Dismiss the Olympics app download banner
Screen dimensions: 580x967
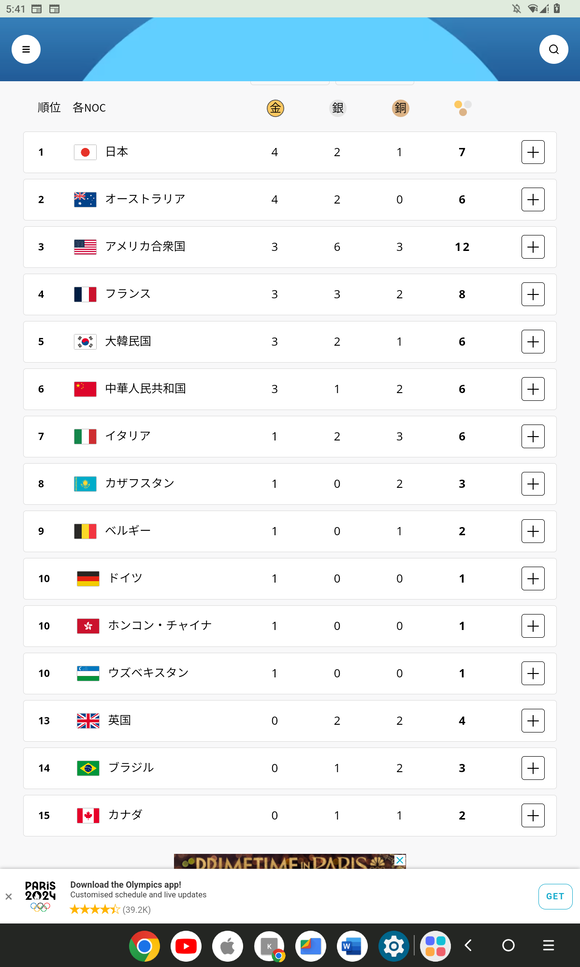[9, 895]
